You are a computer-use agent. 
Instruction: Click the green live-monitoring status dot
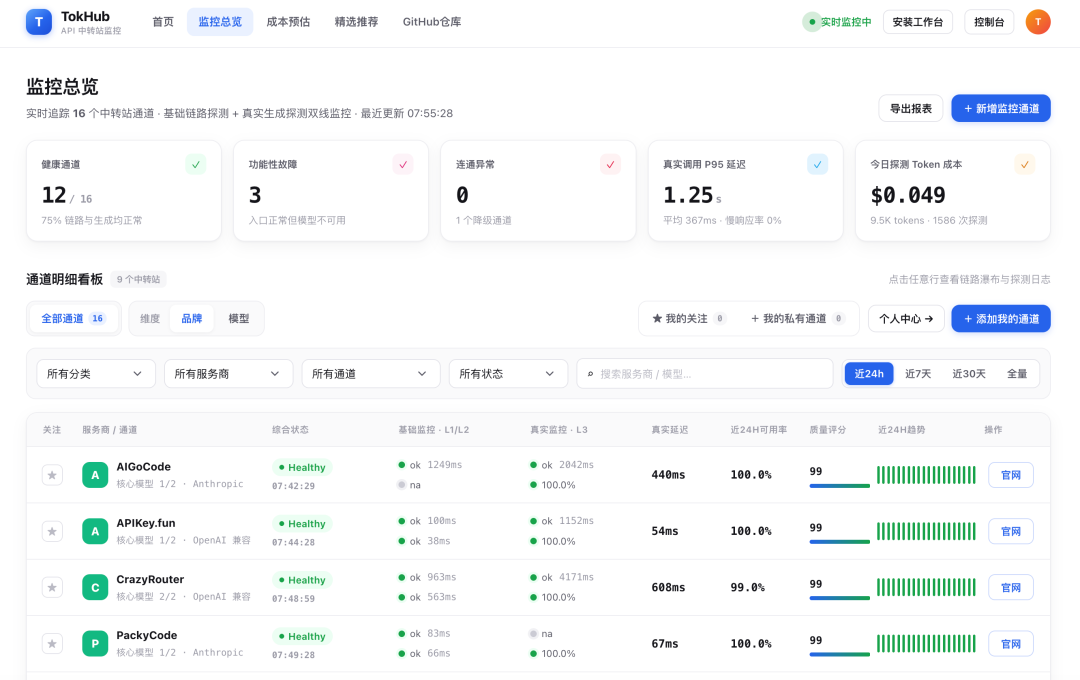pos(812,22)
